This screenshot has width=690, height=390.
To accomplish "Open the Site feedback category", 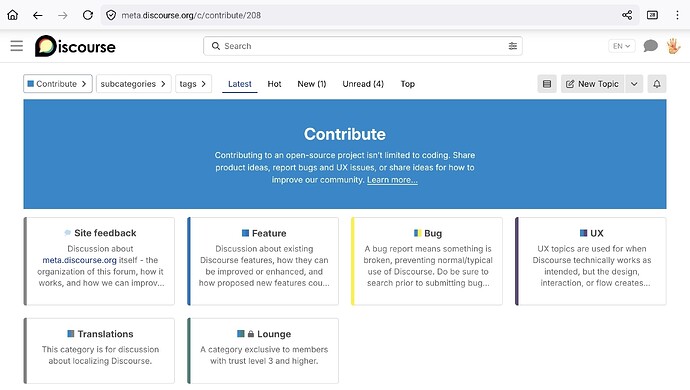I will point(105,233).
